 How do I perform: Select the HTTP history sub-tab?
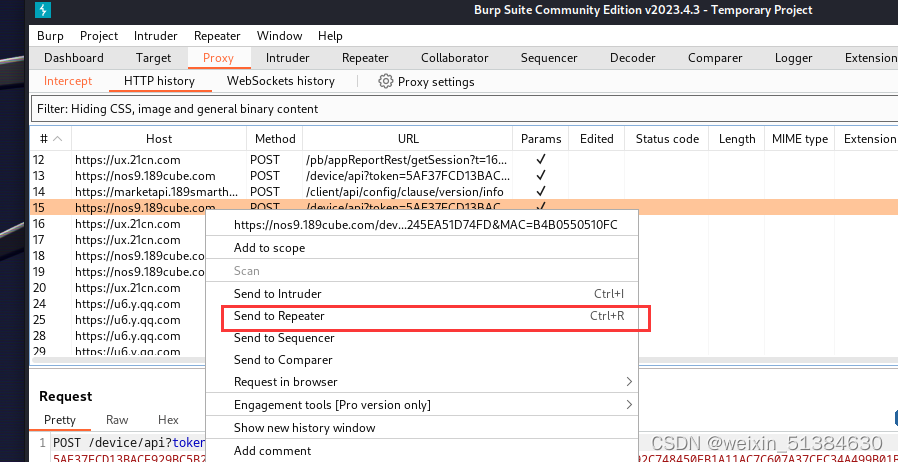[x=160, y=81]
